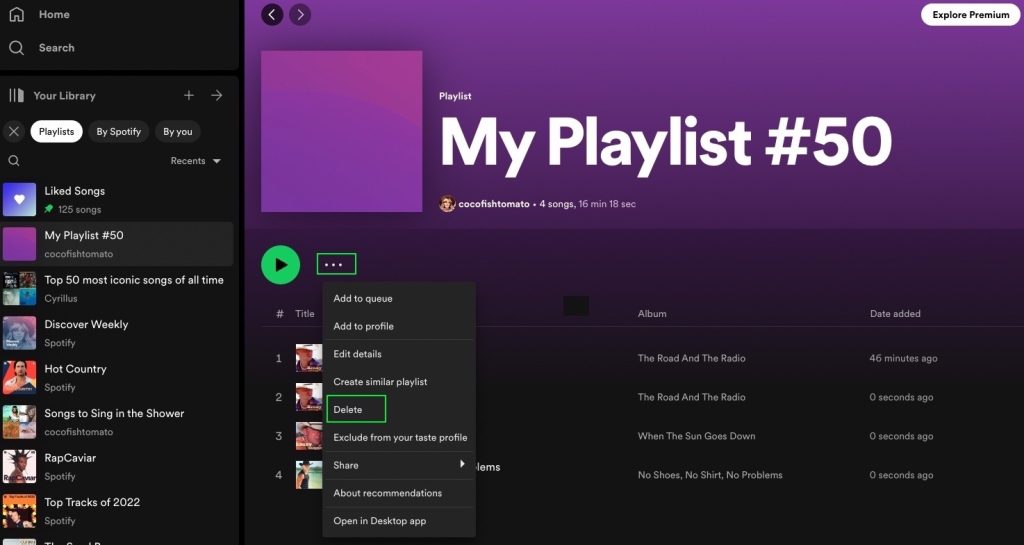Enable the By you filter chip
This screenshot has width=1024, height=545.
(177, 131)
